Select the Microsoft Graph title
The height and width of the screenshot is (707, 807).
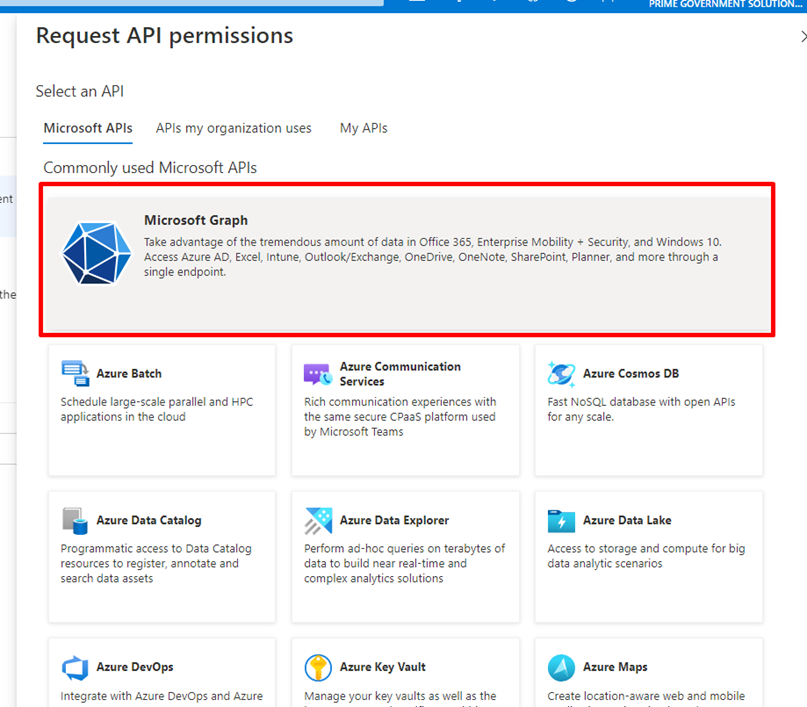coord(196,220)
